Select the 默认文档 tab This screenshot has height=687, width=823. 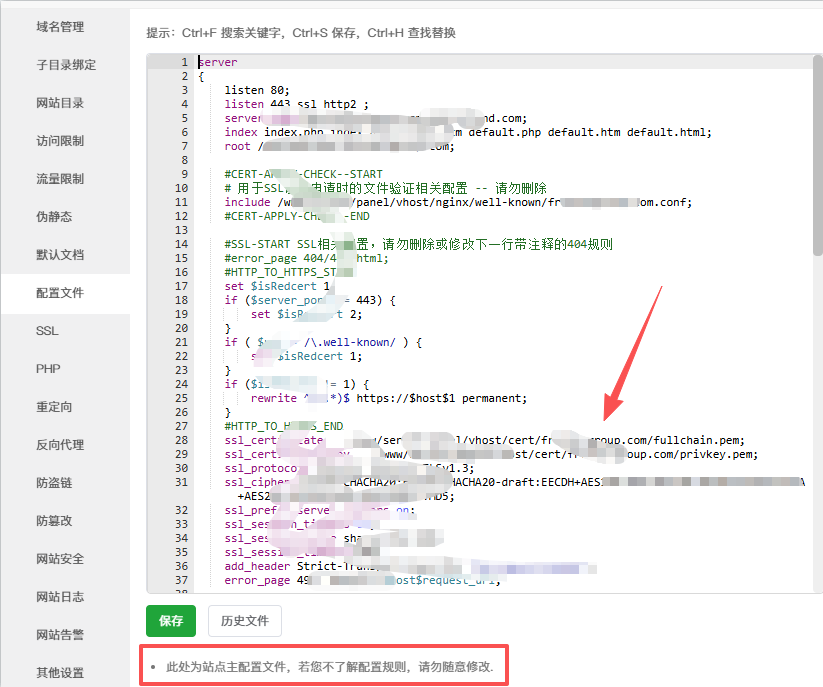coord(60,255)
